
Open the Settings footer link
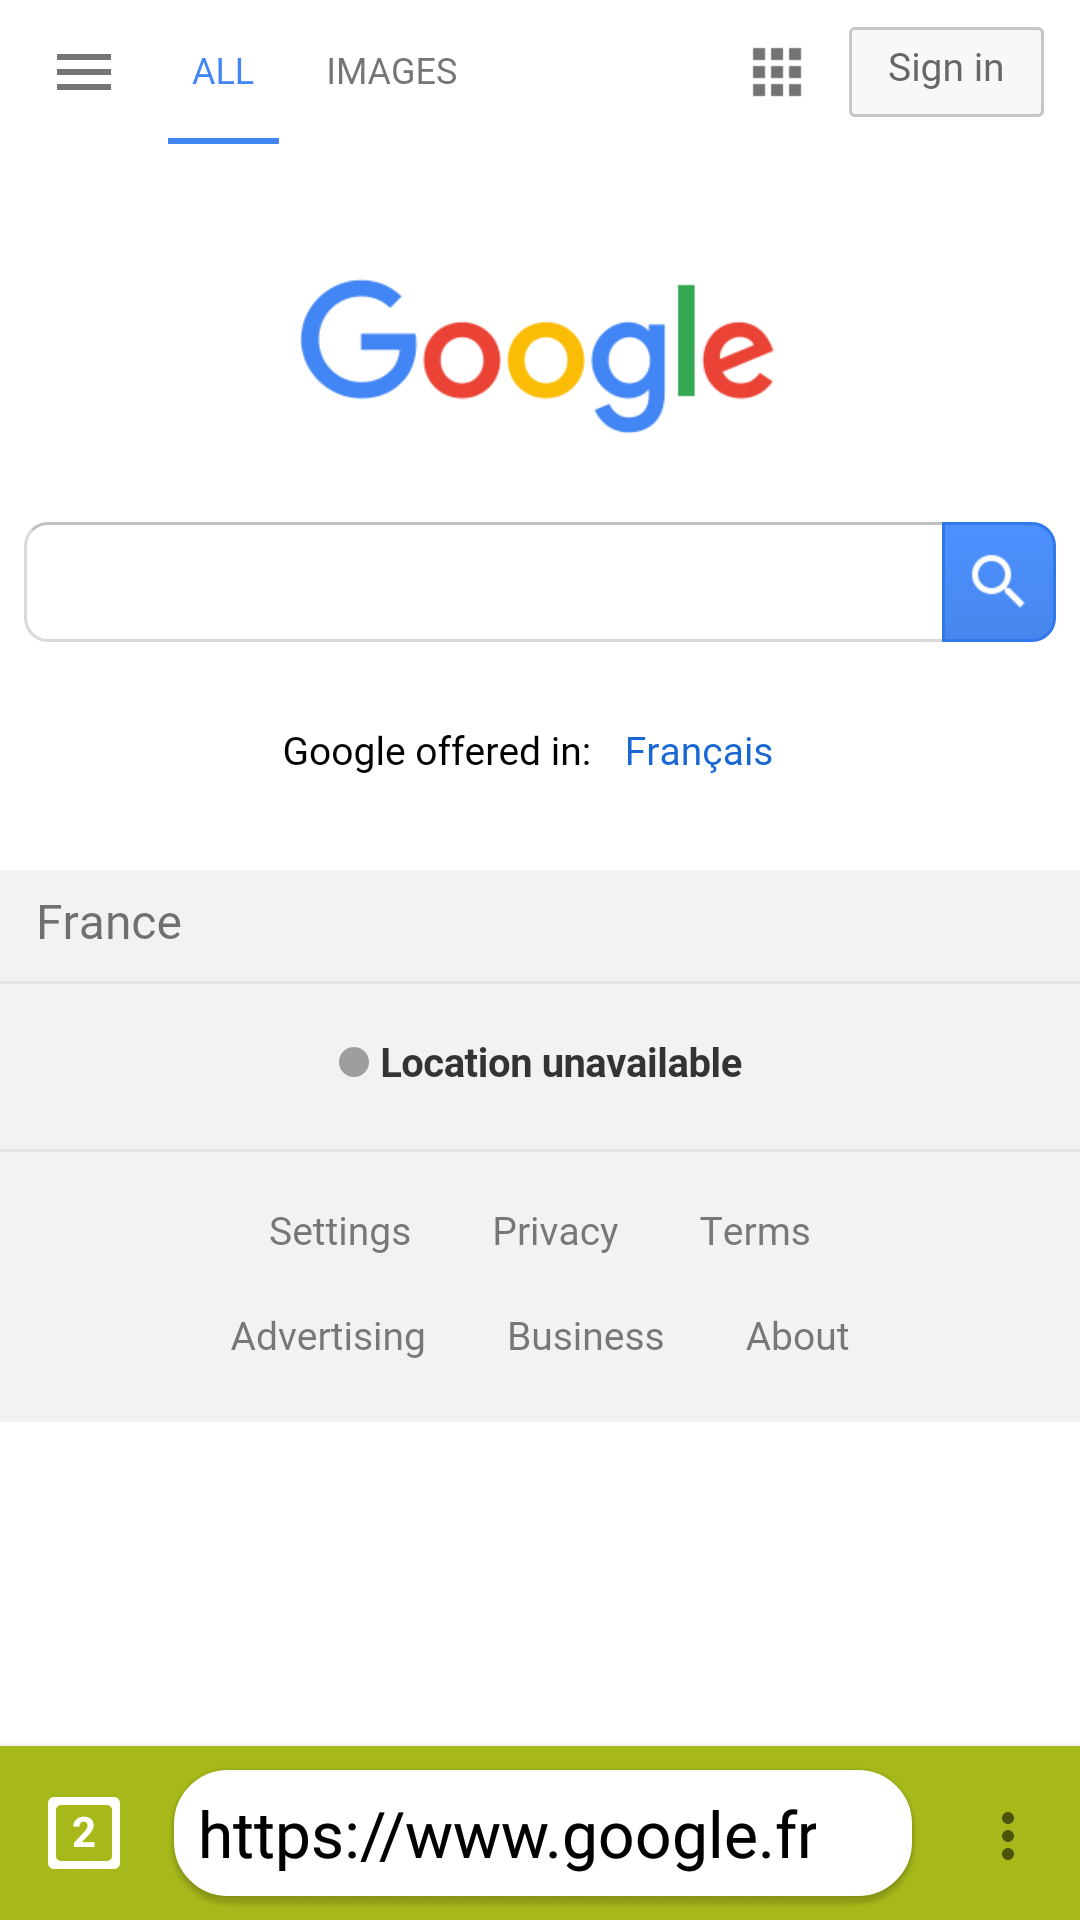click(x=340, y=1232)
